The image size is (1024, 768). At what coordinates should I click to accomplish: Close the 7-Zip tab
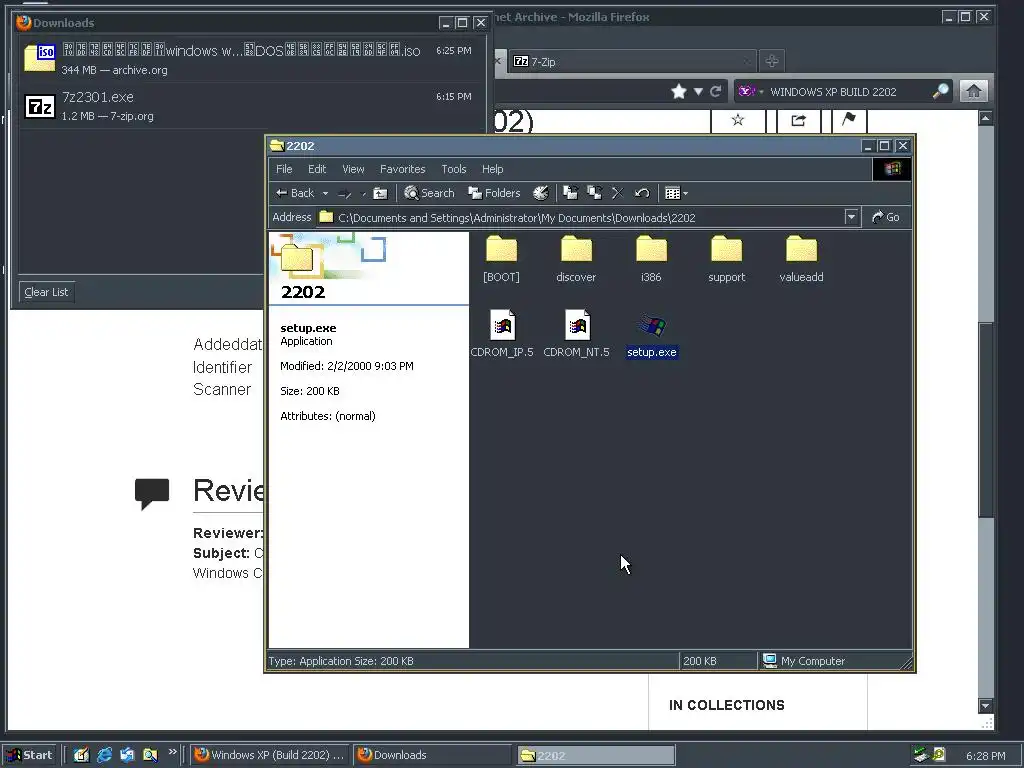[x=746, y=61]
